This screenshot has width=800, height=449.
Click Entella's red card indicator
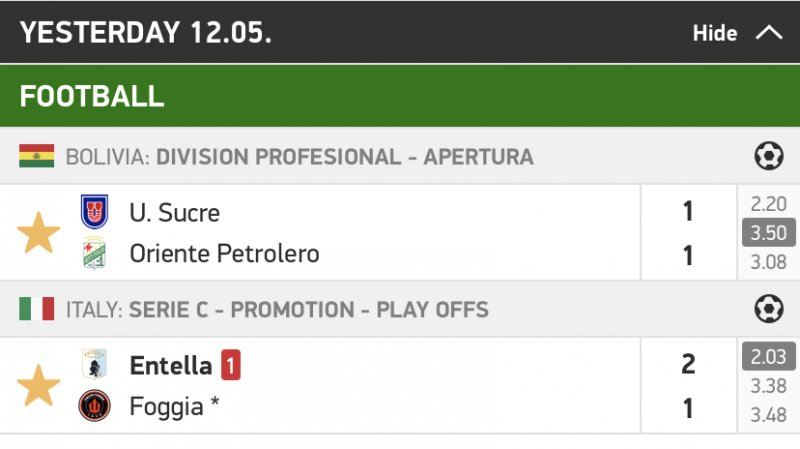click(x=231, y=366)
